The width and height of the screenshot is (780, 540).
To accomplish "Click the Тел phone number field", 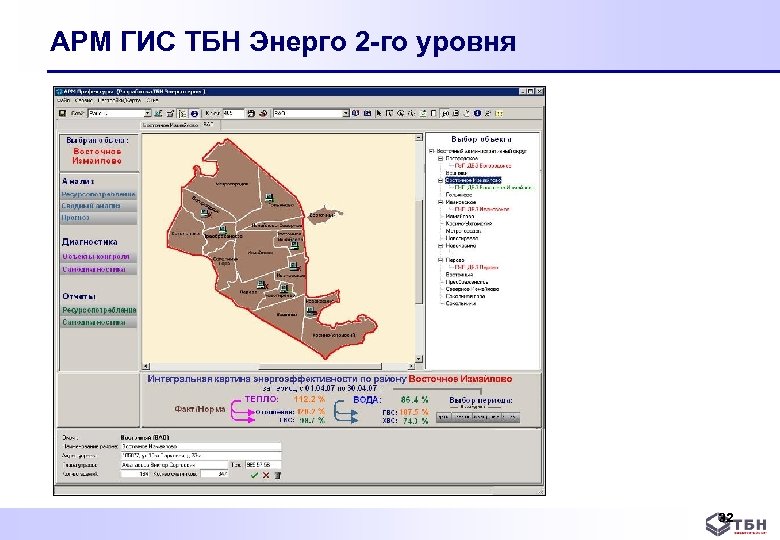I will [263, 465].
